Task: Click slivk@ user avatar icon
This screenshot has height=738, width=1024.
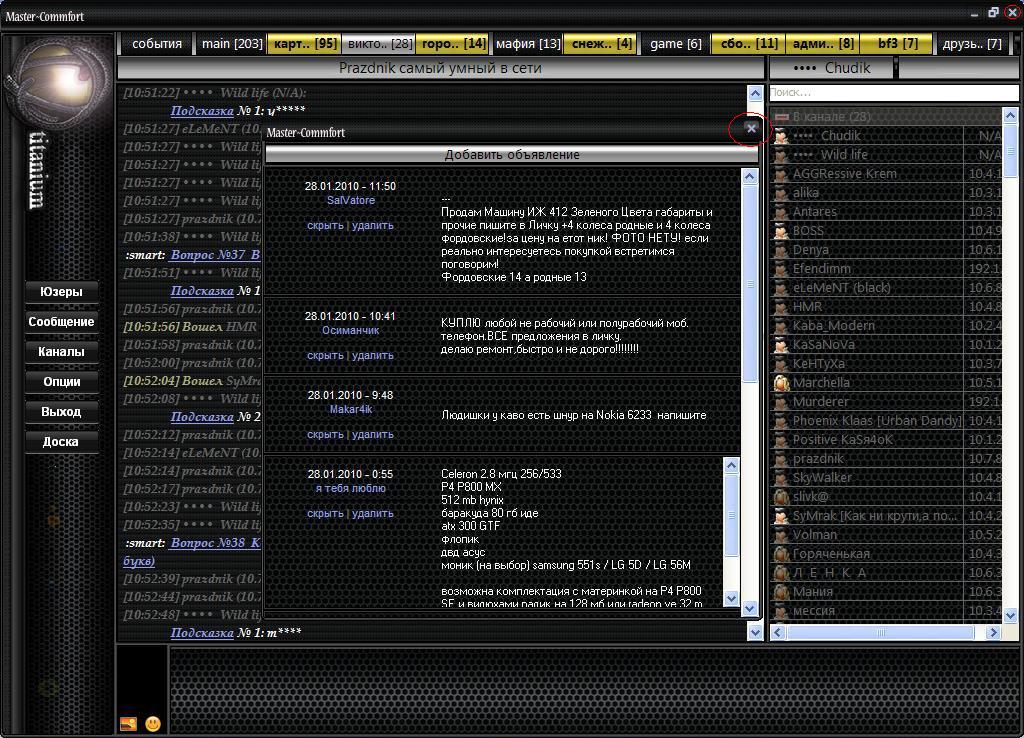Action: tap(781, 497)
